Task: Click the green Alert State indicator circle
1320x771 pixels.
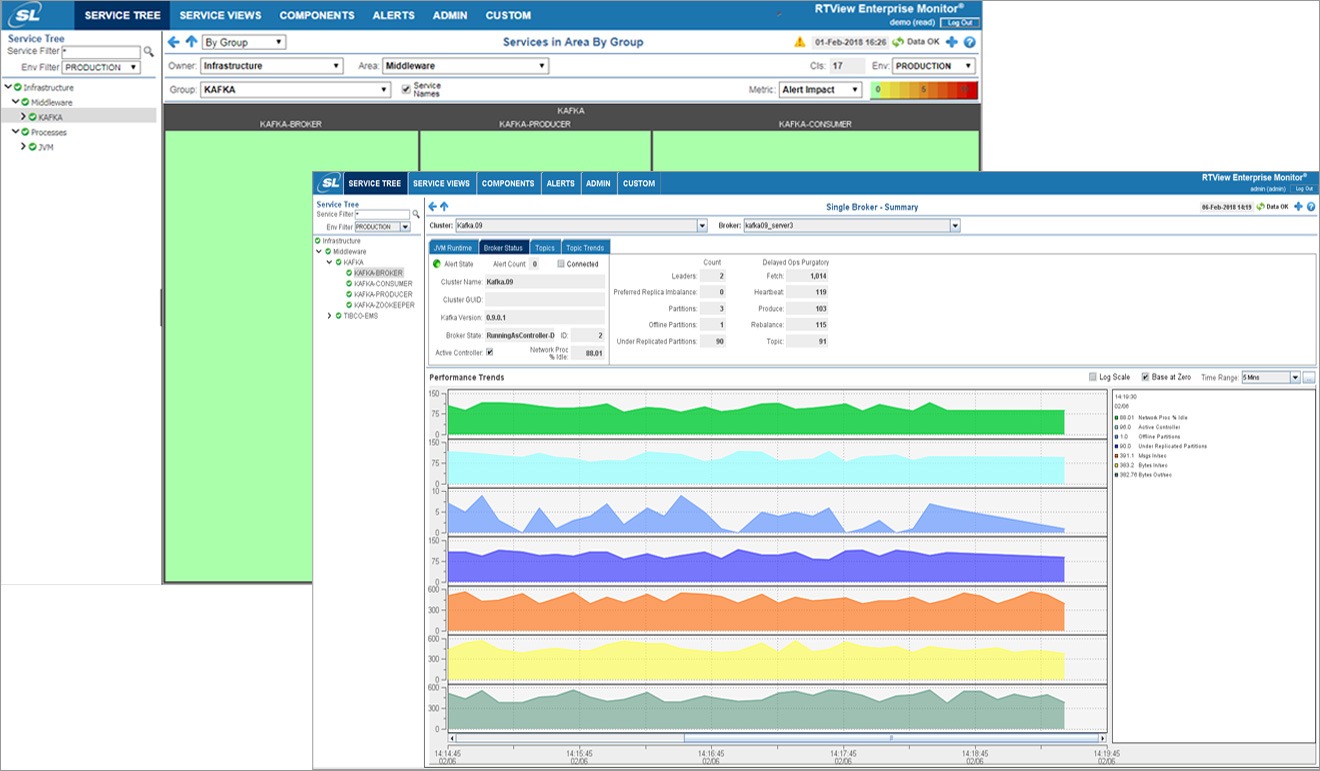Action: click(x=437, y=264)
